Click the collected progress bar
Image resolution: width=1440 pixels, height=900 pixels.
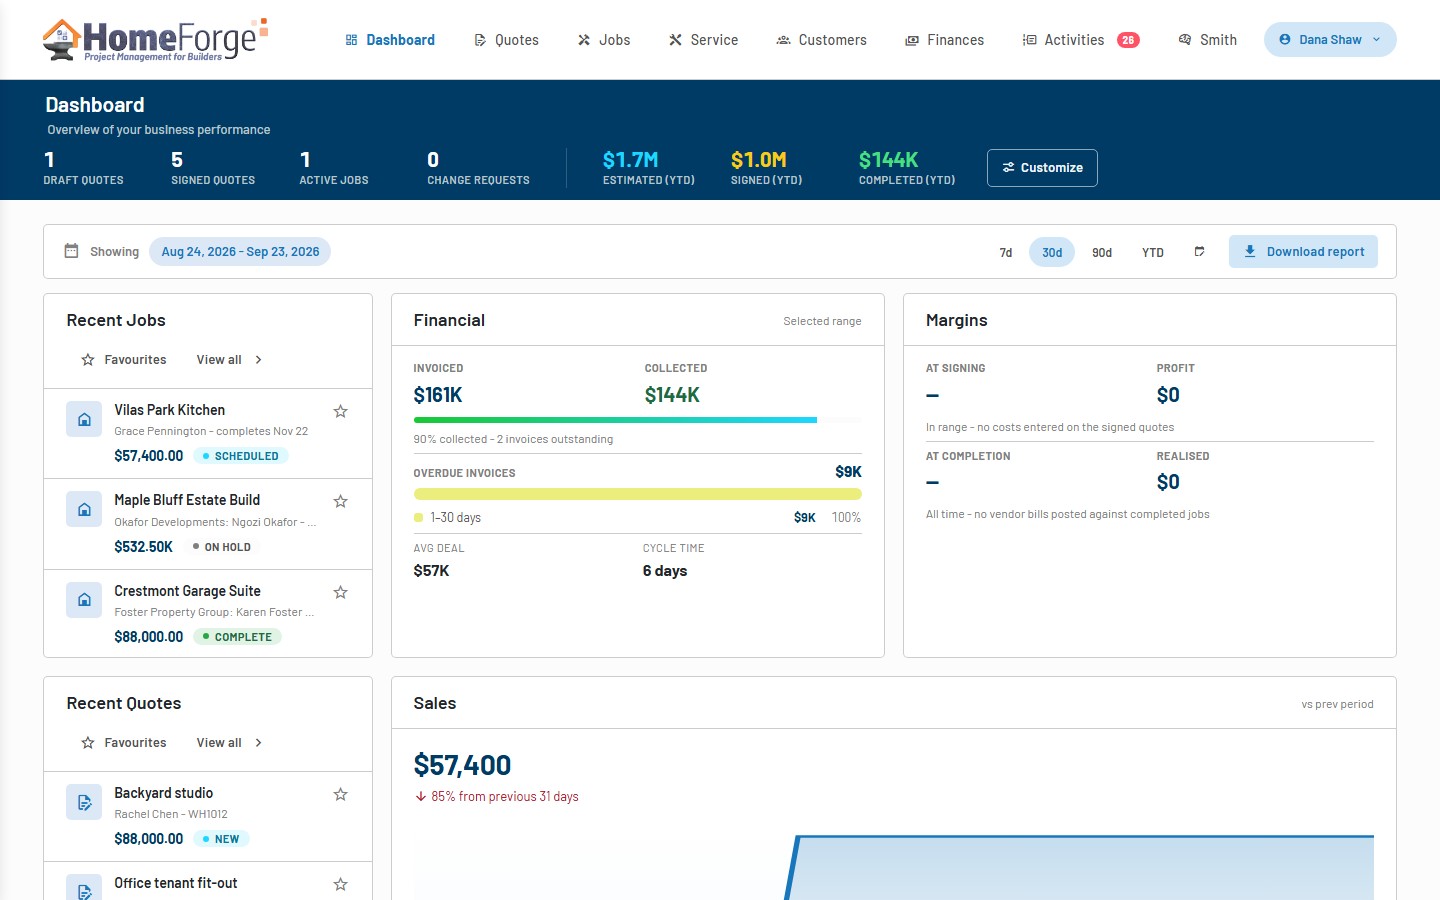637,420
